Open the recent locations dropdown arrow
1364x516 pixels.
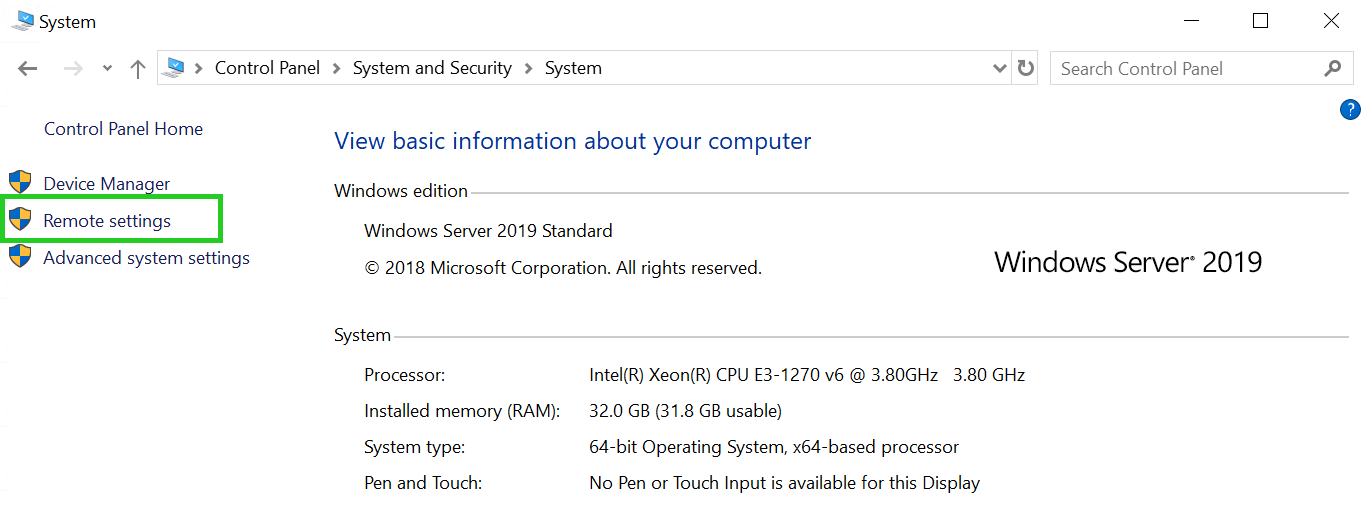coord(107,69)
